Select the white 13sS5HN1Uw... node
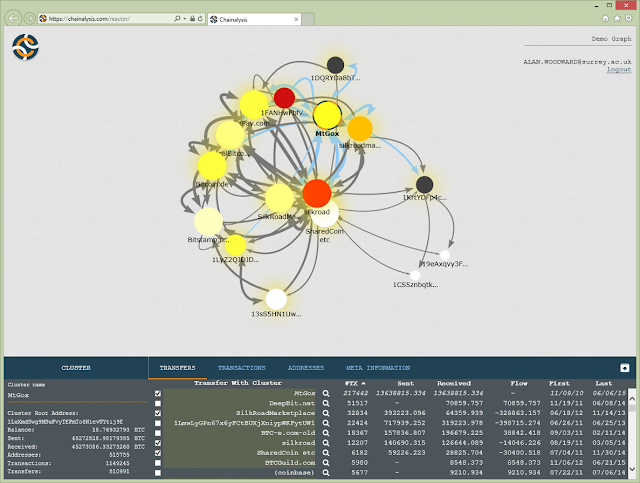This screenshot has height=483, width=640. pos(276,299)
